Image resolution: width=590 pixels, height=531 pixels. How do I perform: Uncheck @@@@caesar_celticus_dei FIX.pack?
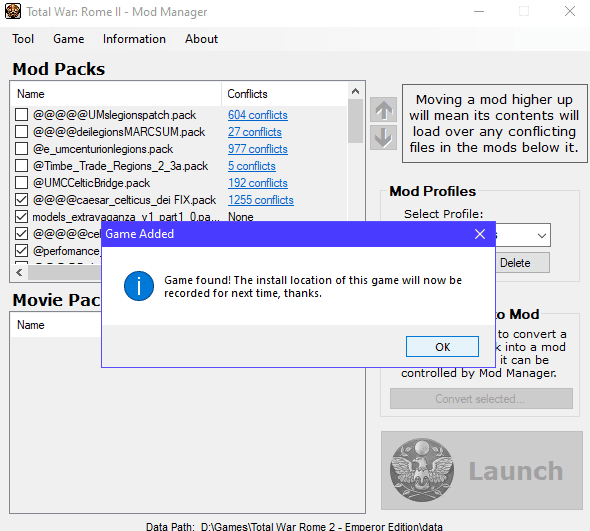(21, 200)
